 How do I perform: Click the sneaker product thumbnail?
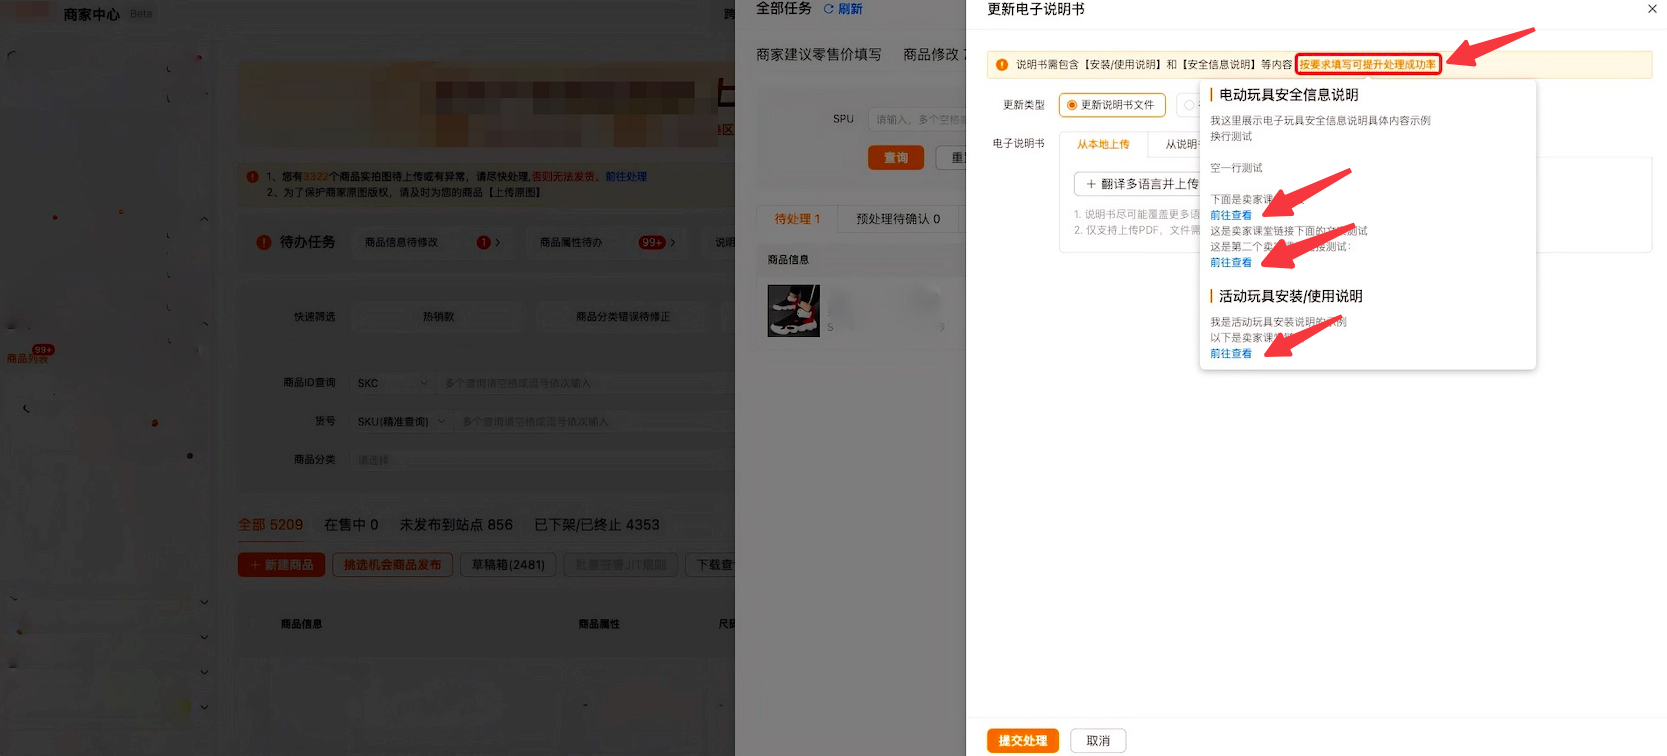[793, 311]
